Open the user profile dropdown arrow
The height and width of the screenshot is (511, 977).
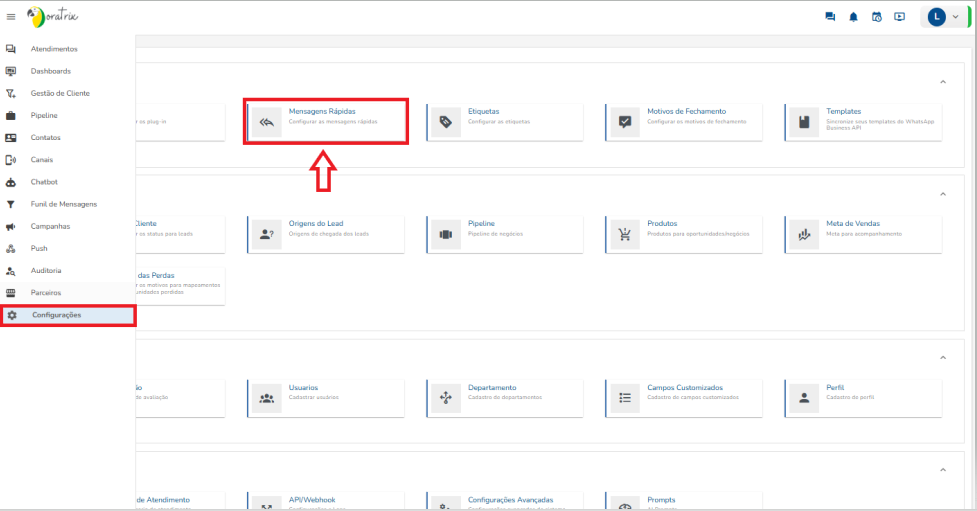955,17
